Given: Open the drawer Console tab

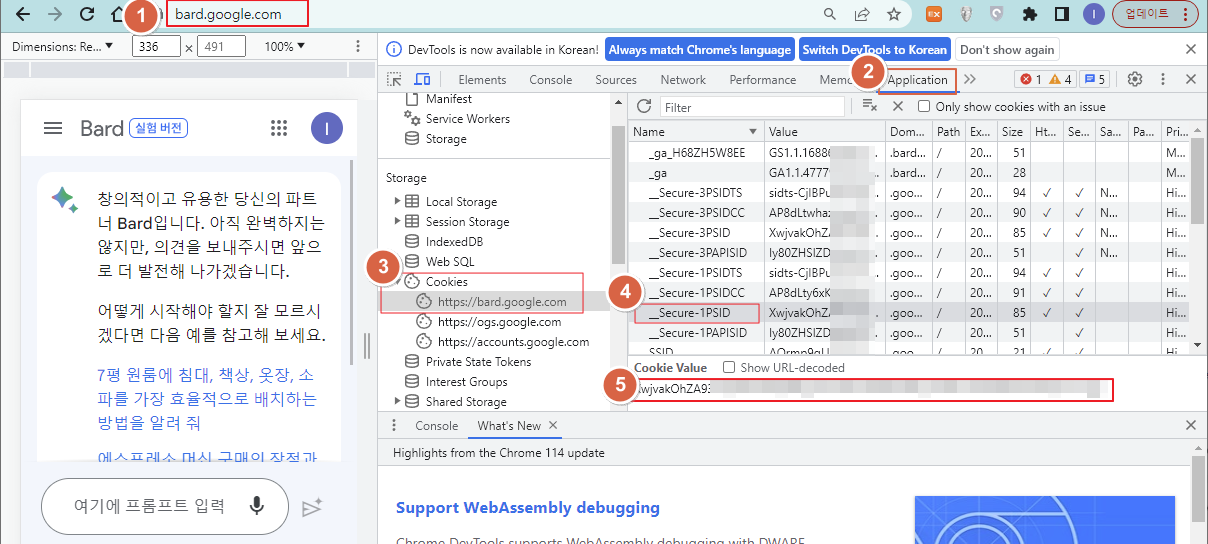Looking at the screenshot, I should pos(436,425).
